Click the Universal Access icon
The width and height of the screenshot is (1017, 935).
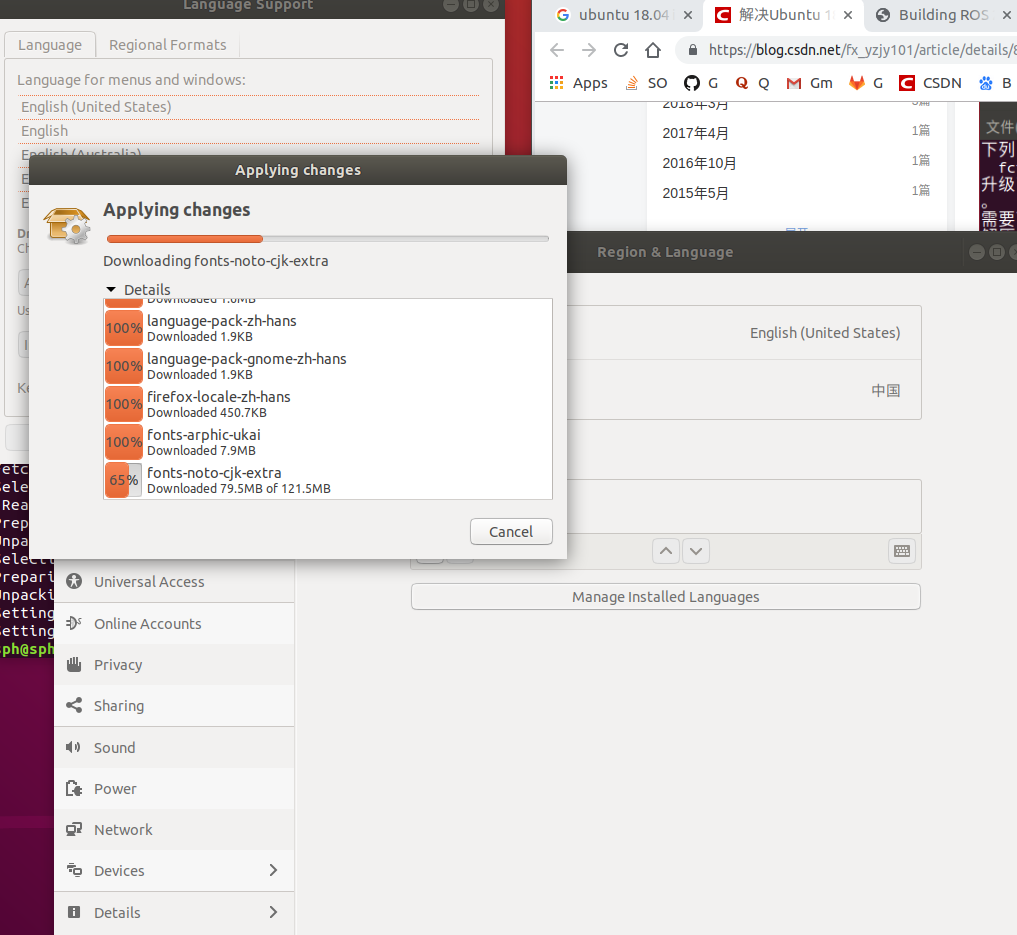click(74, 581)
